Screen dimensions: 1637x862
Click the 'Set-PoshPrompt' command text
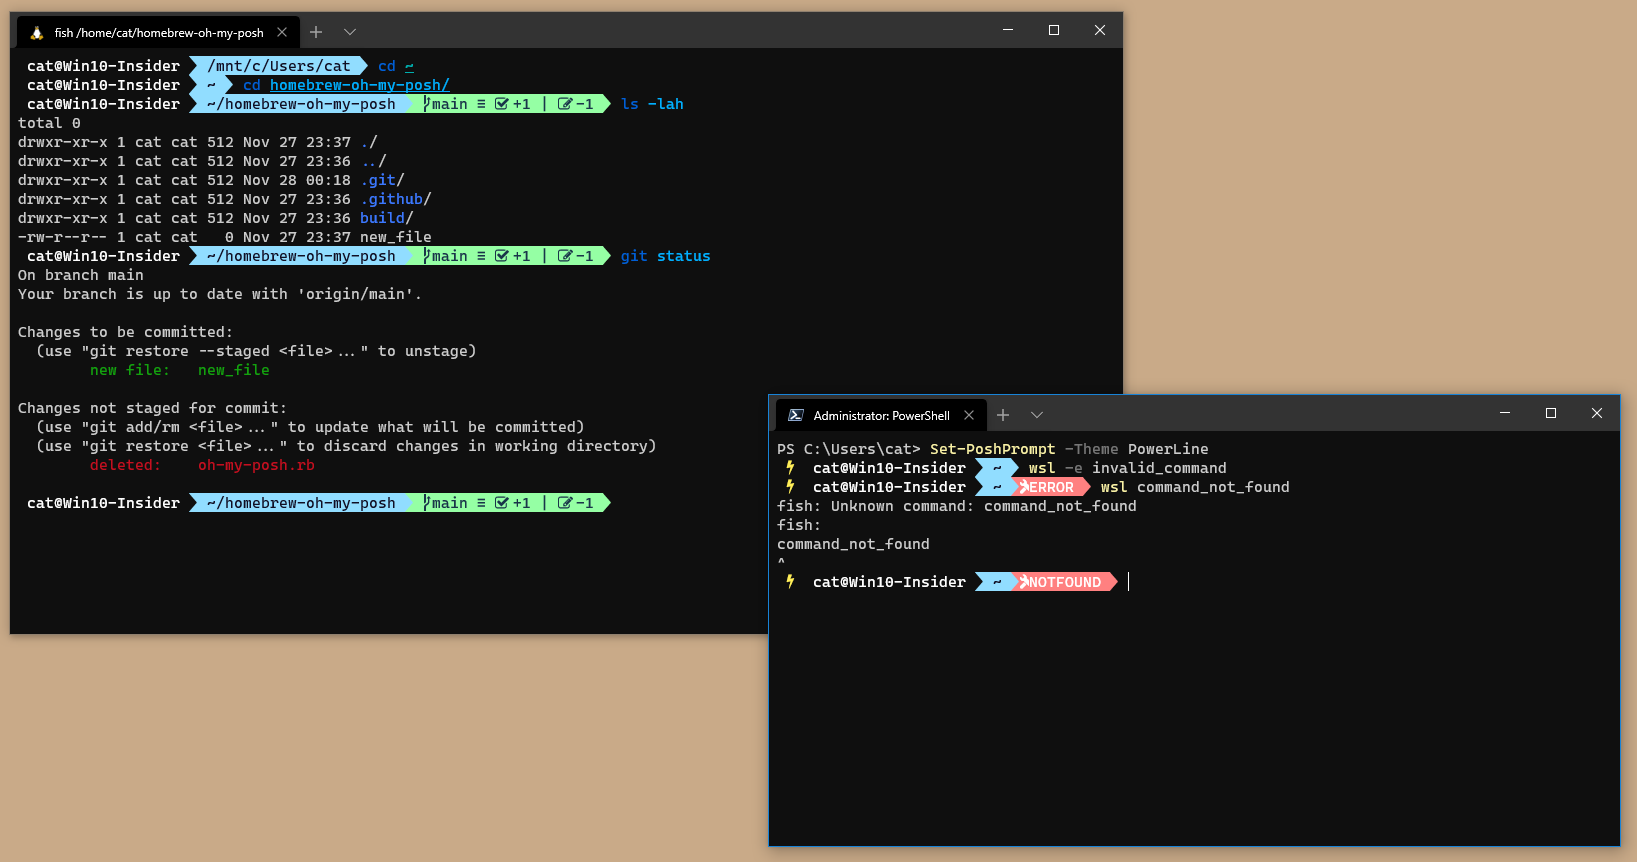coord(993,449)
